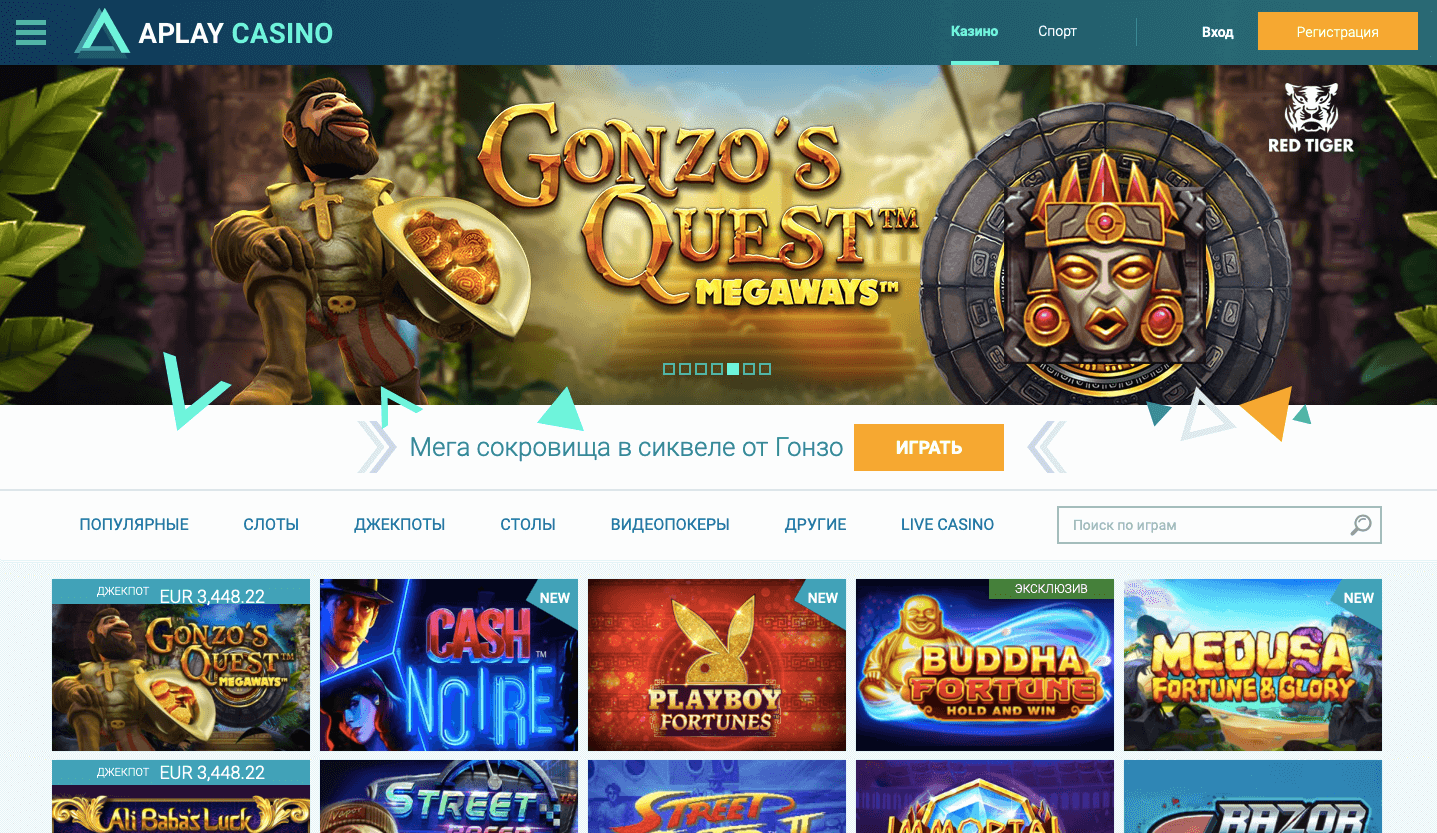Click the orange ИГРАТЬ button
Image resolution: width=1437 pixels, height=833 pixels.
coord(929,447)
